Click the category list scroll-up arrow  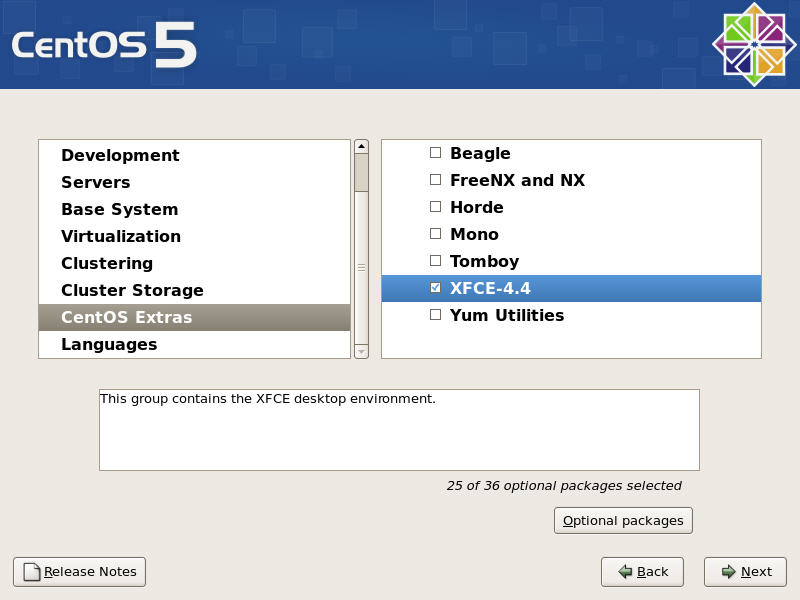click(361, 146)
